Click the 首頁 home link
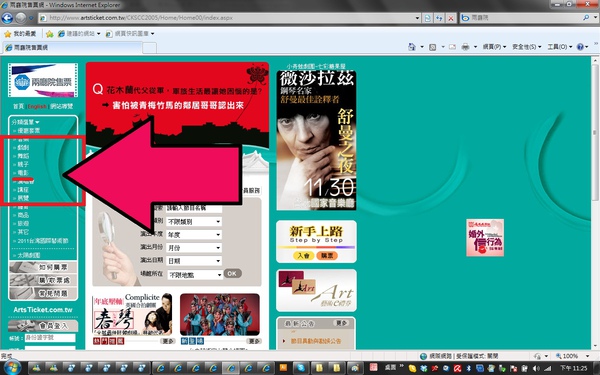The height and width of the screenshot is (375, 600). click(x=18, y=106)
